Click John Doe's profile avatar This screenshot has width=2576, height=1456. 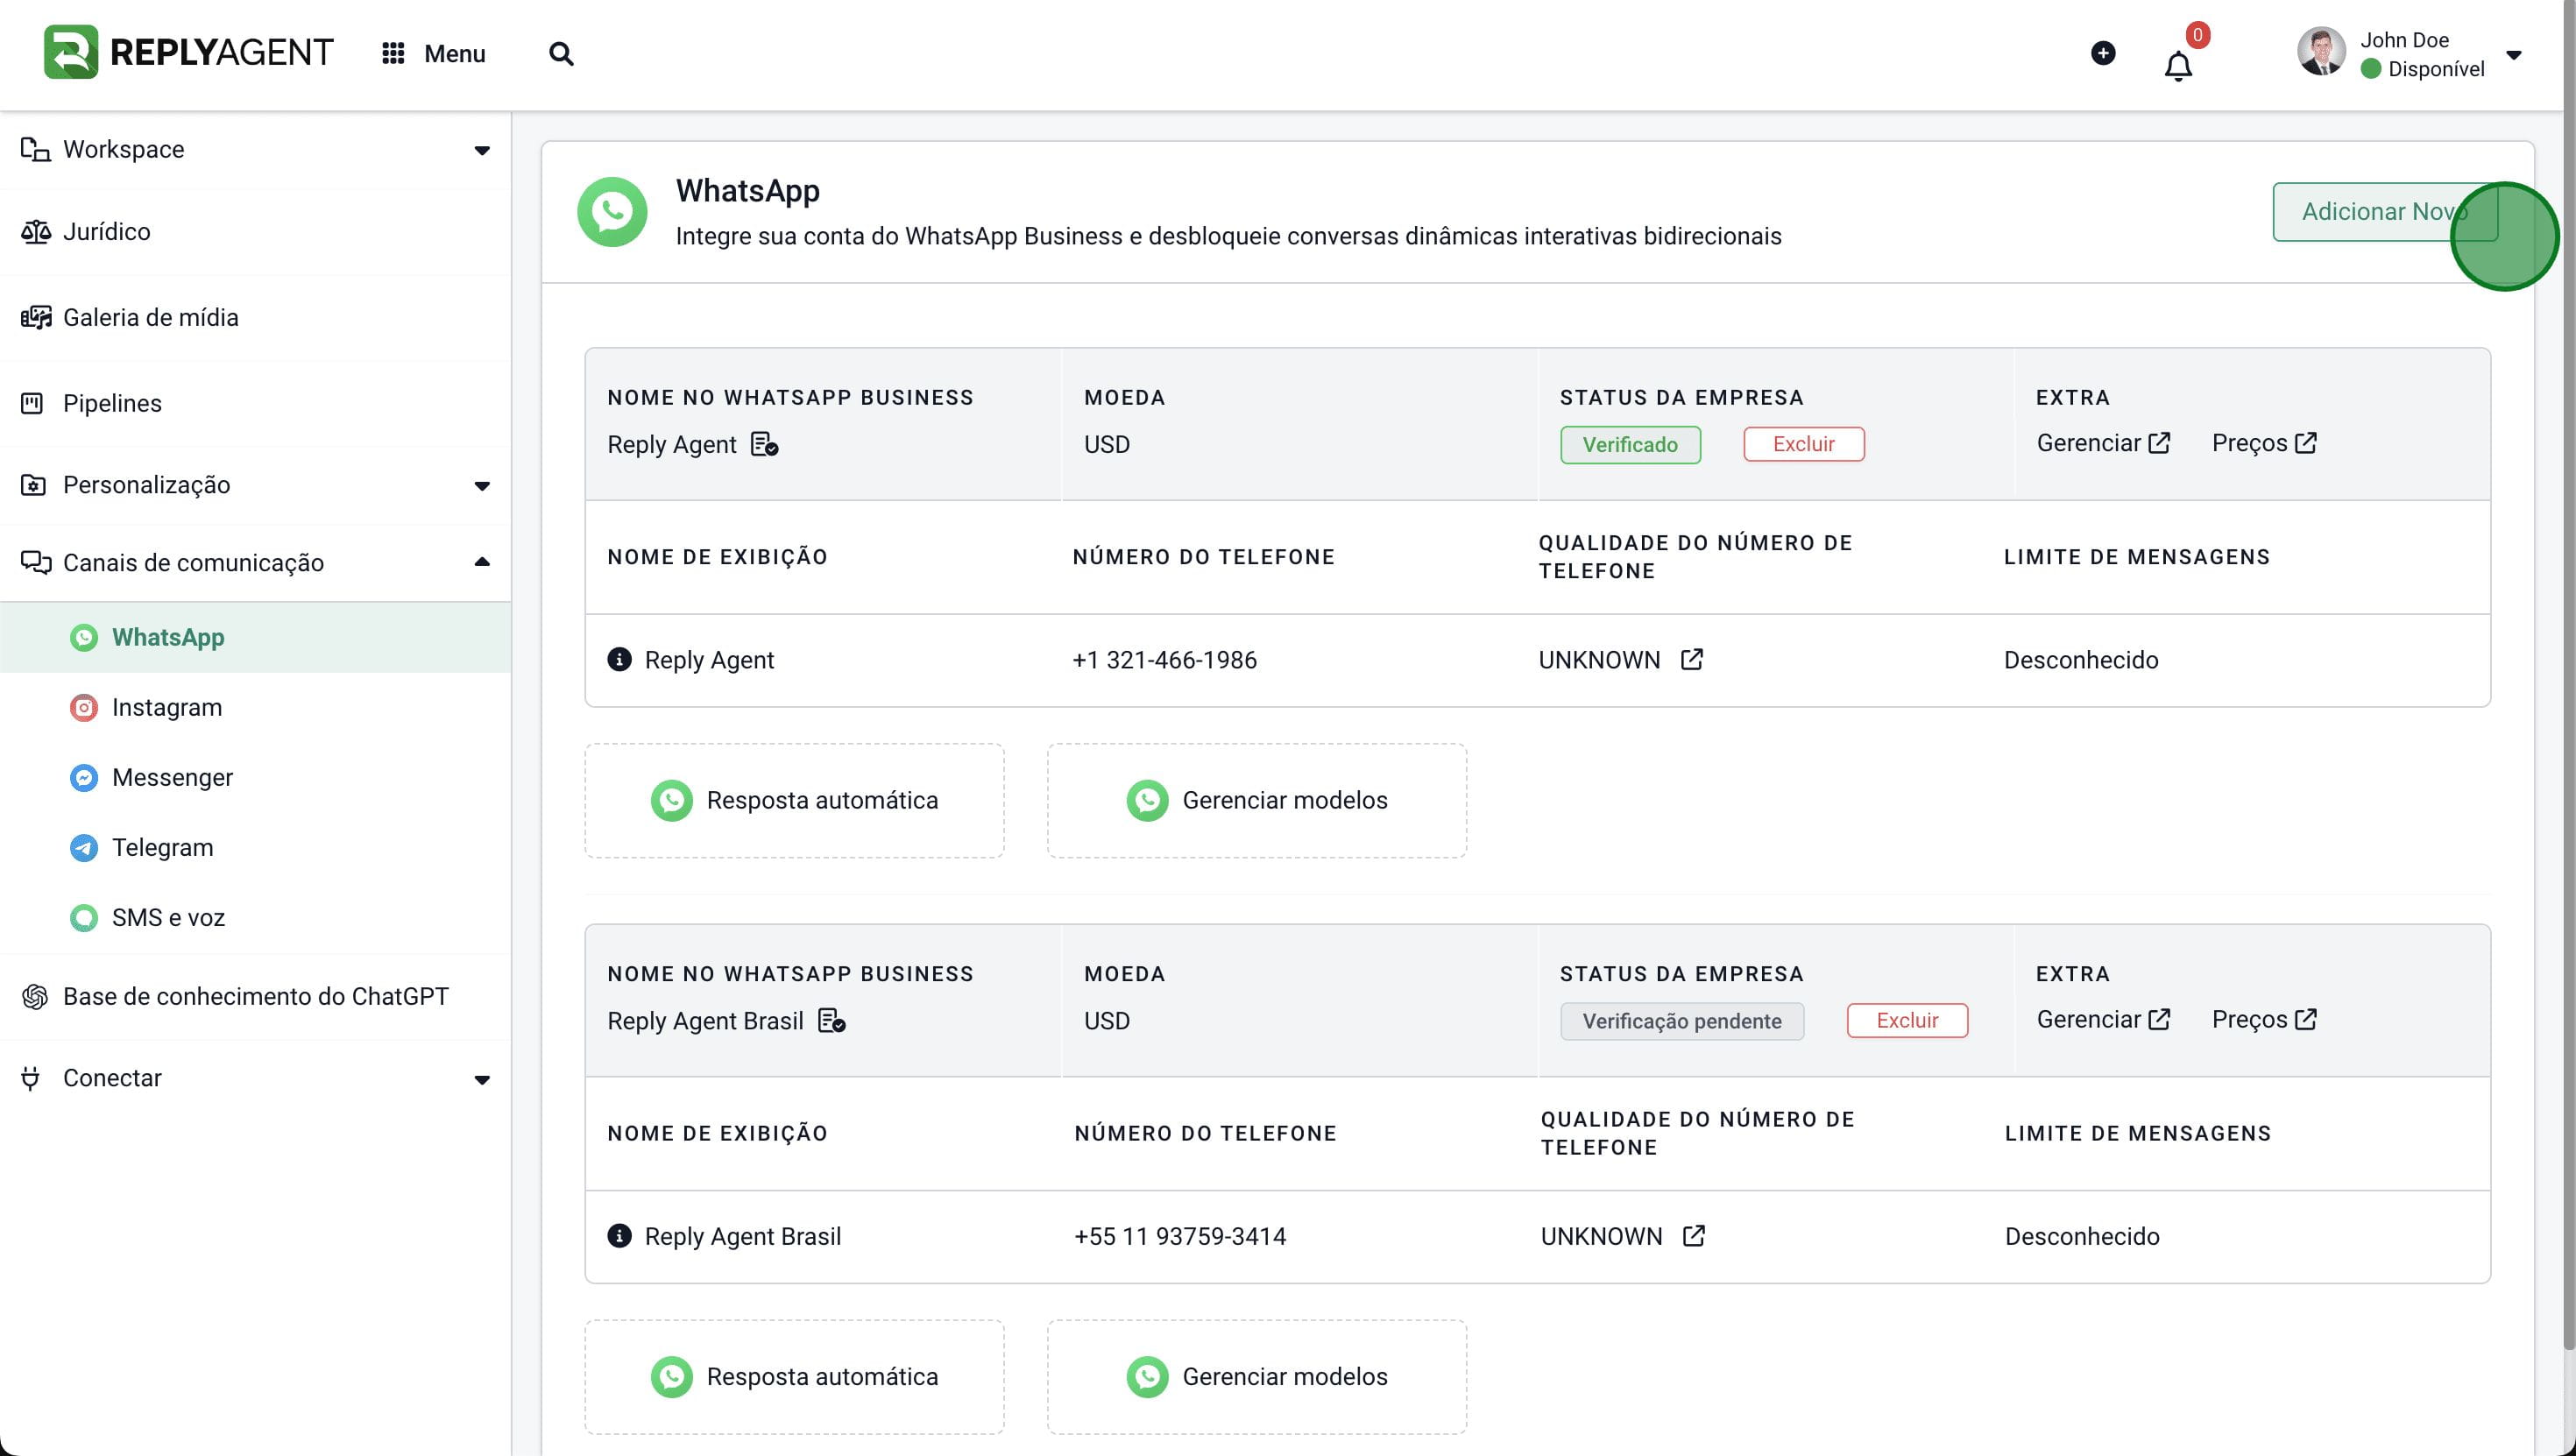[2321, 52]
